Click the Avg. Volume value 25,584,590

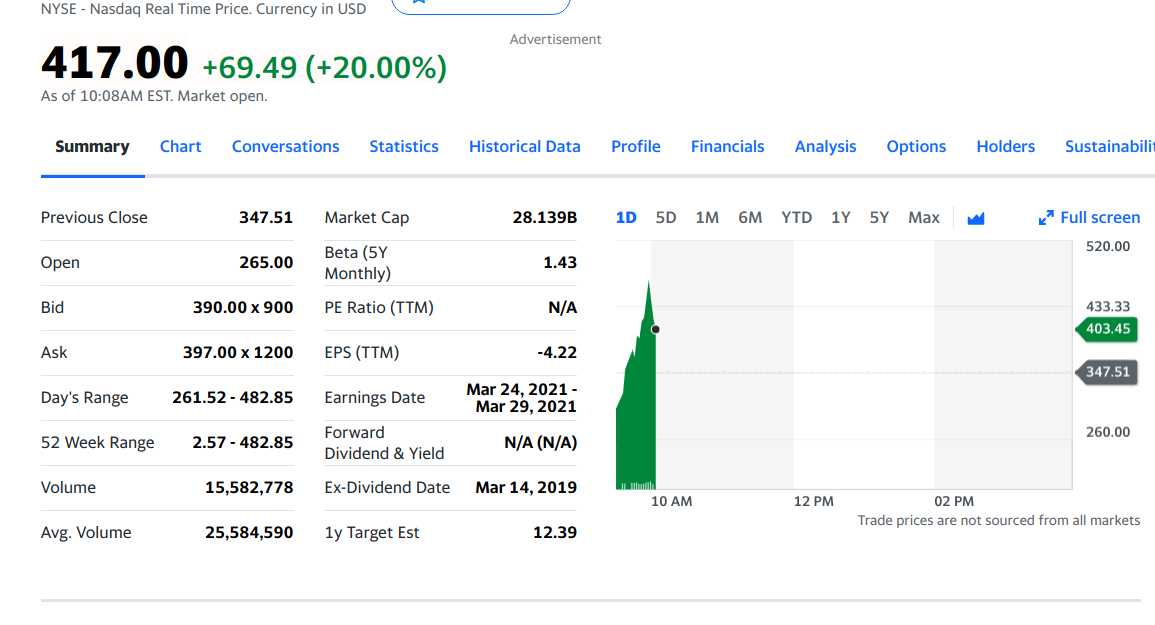(249, 532)
